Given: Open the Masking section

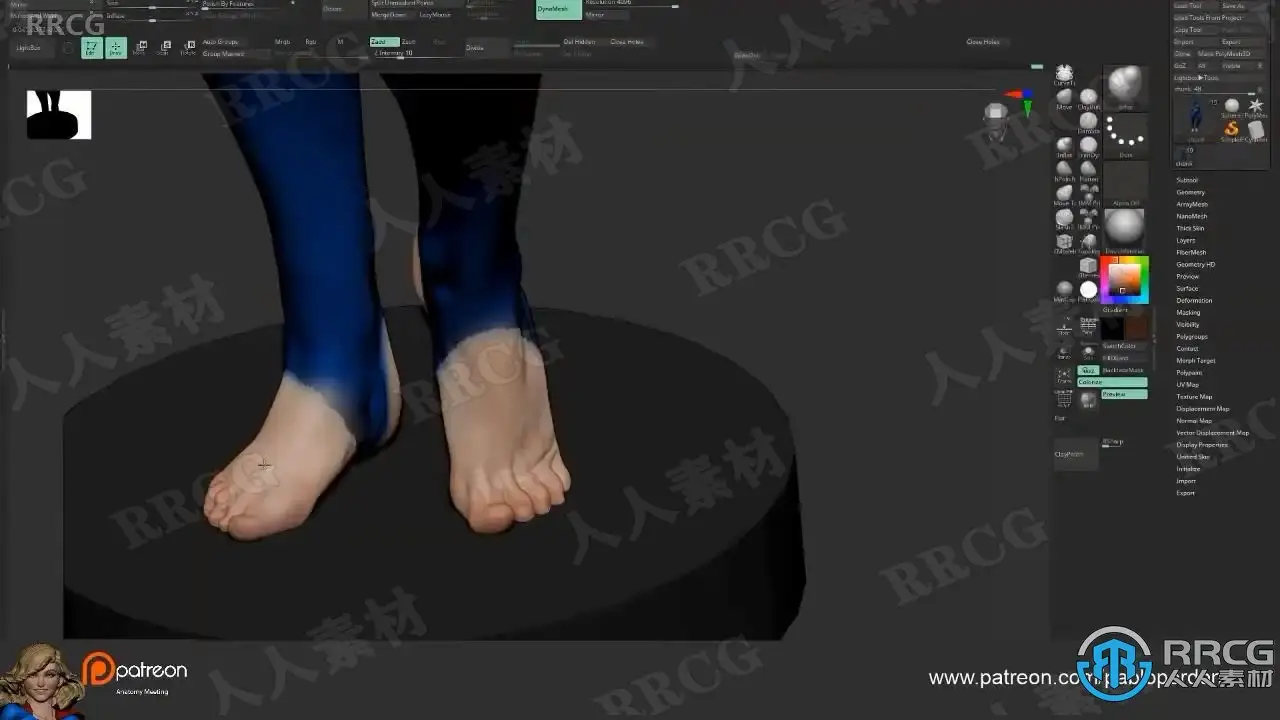Looking at the screenshot, I should pos(1188,312).
